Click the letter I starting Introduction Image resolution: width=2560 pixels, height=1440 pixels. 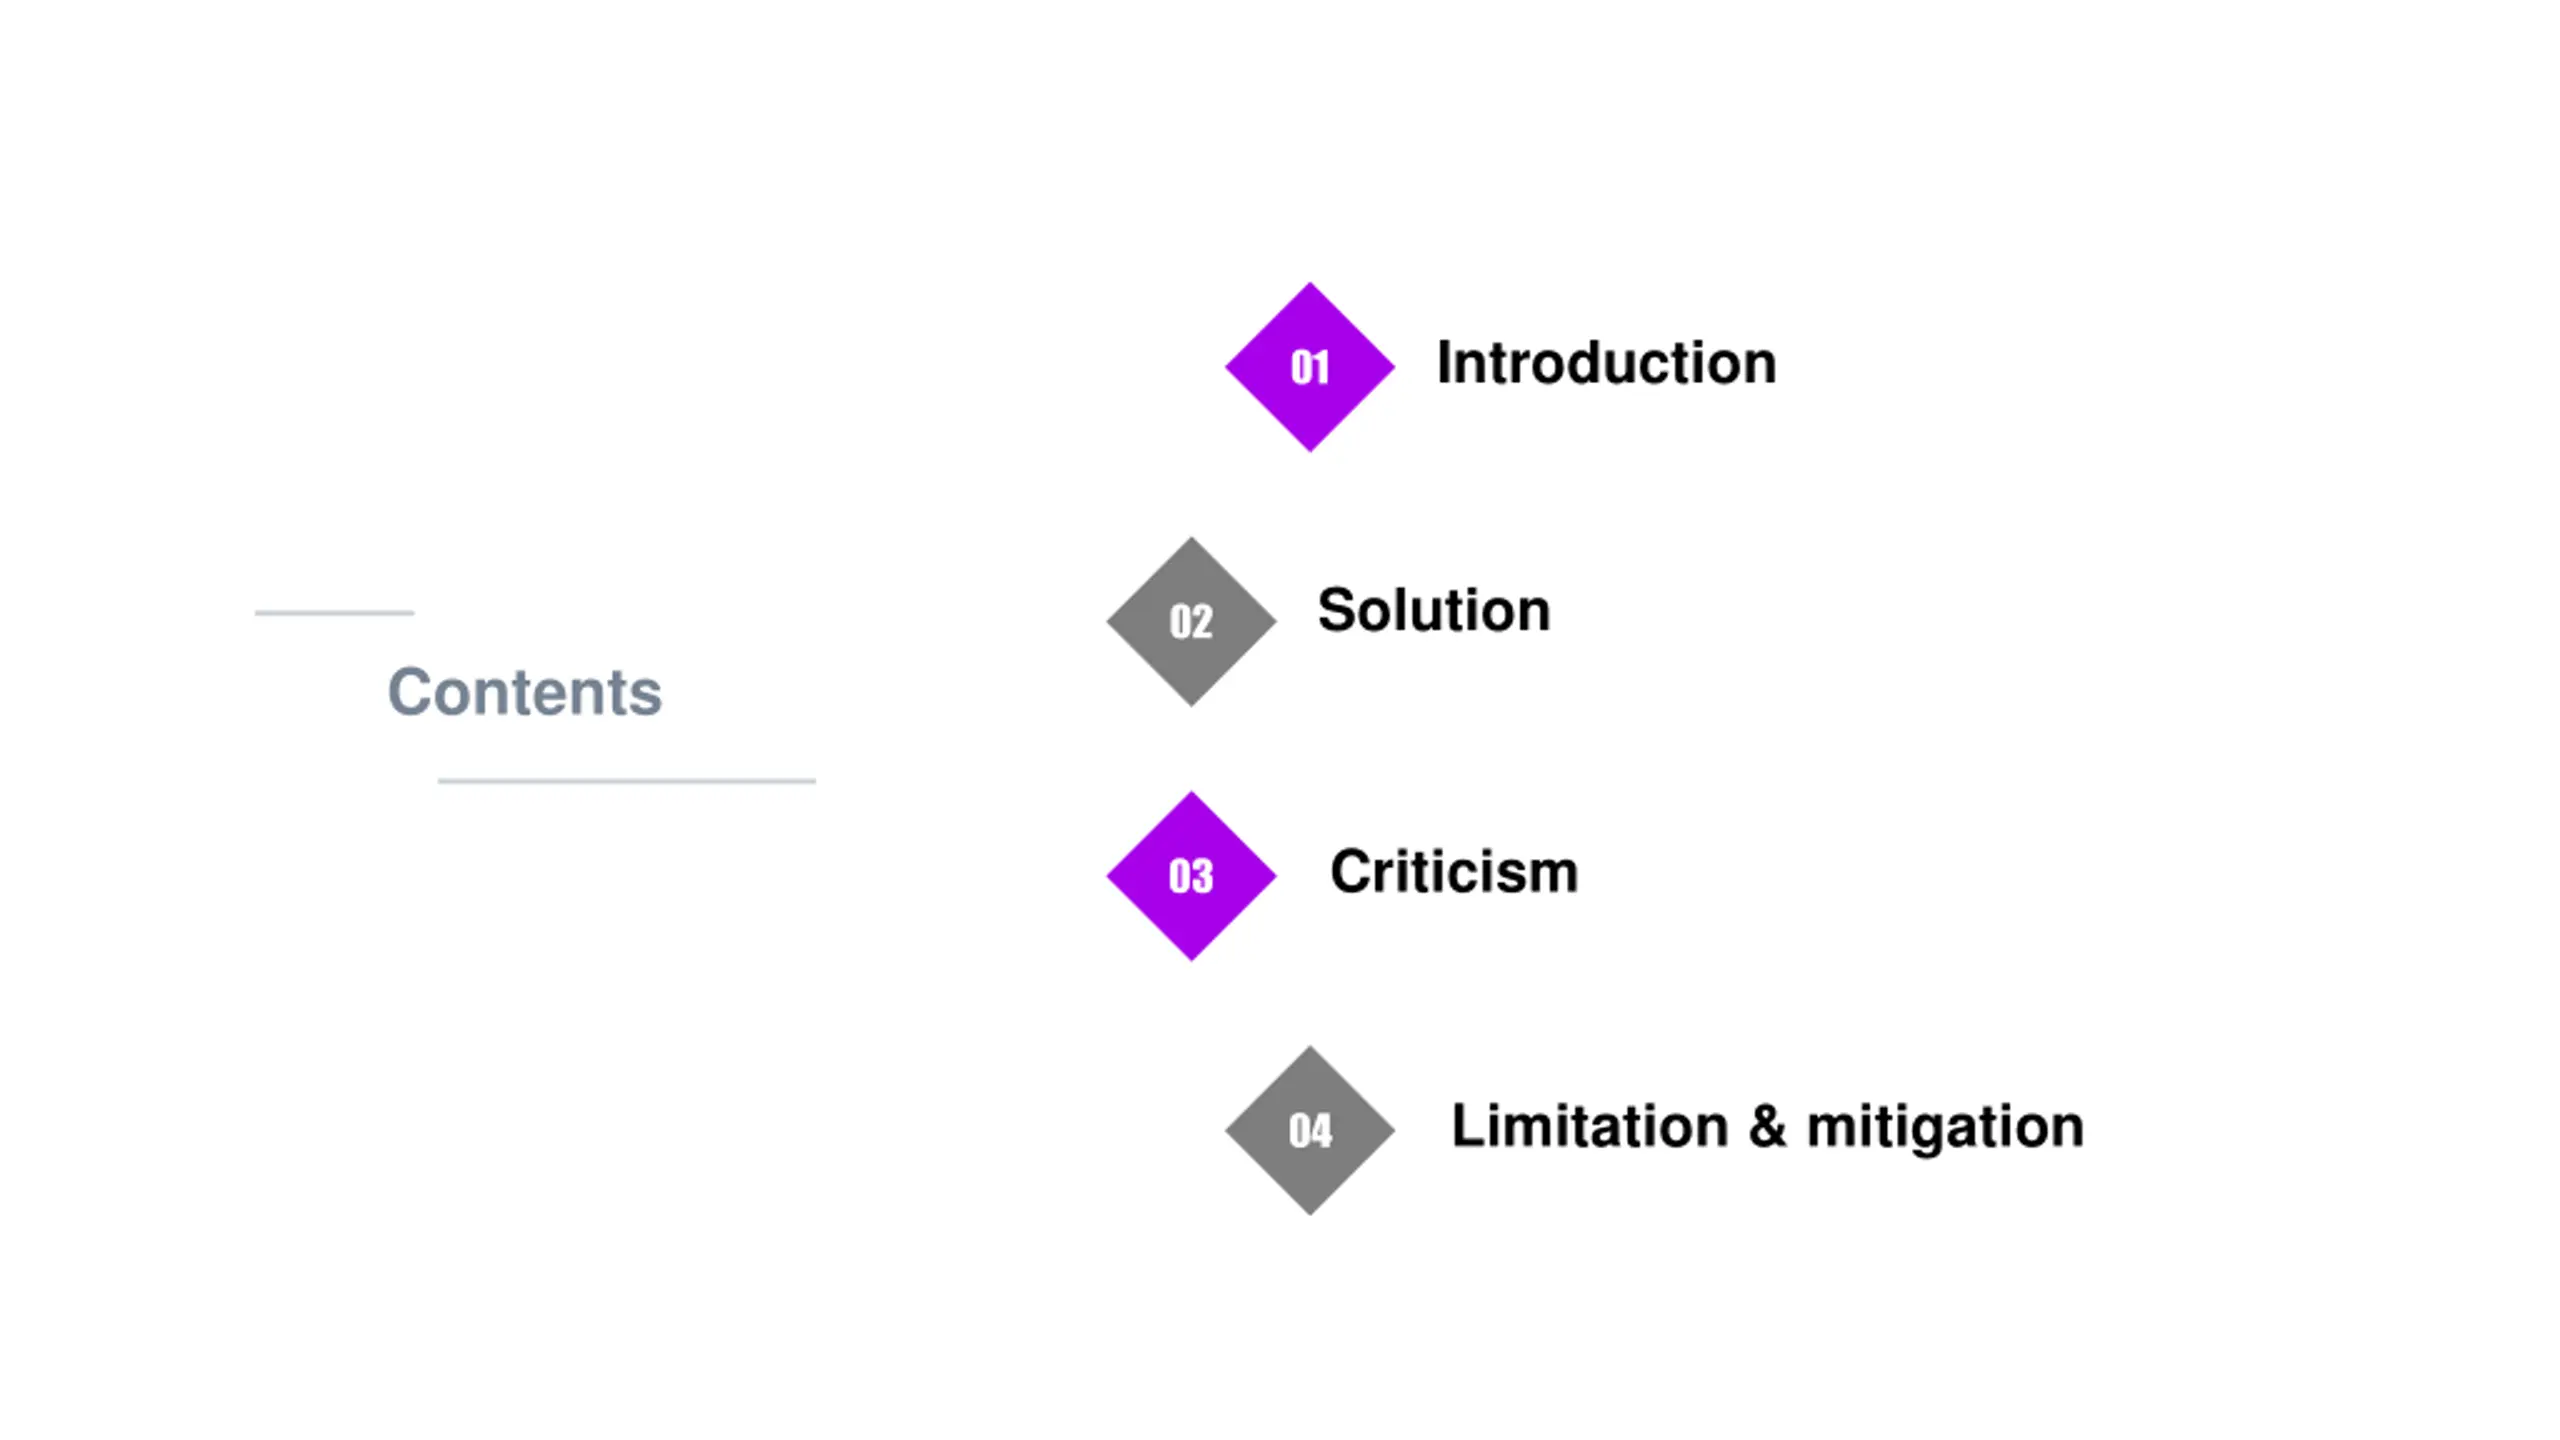click(1444, 362)
